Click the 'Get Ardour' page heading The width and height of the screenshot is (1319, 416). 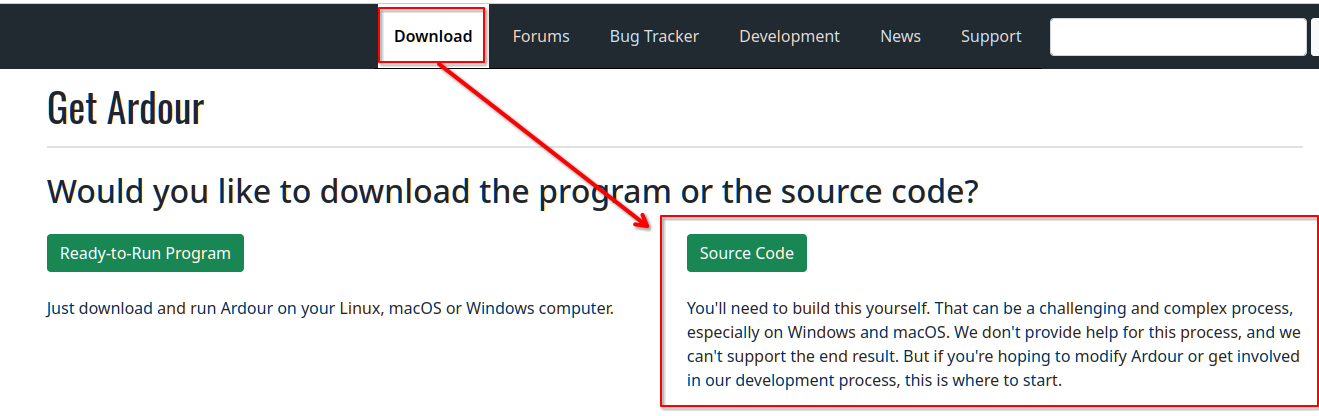pos(126,108)
